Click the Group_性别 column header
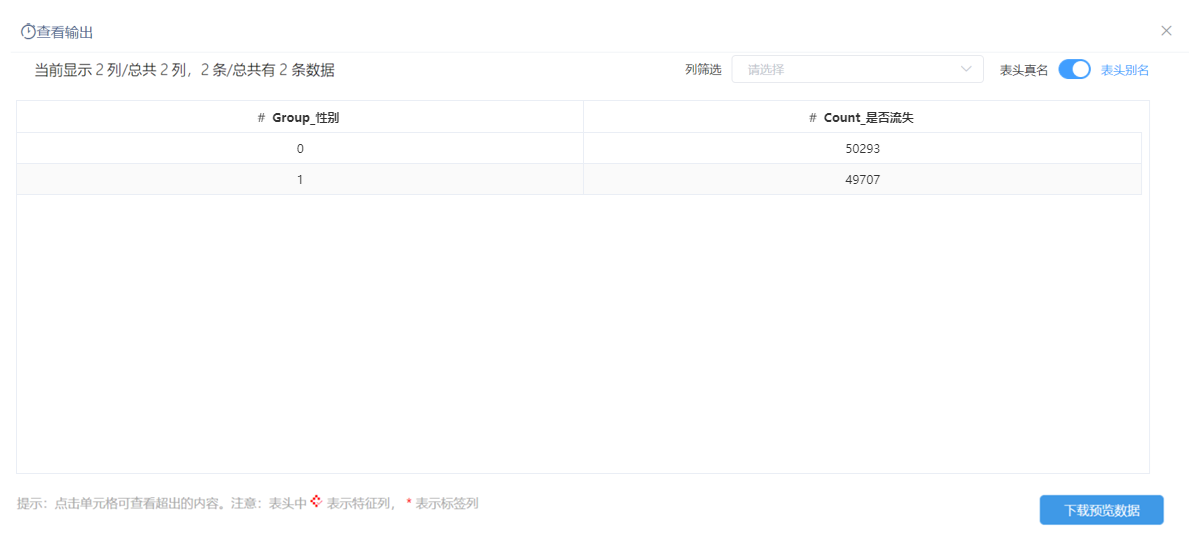Image resolution: width=1199 pixels, height=553 pixels. [300, 117]
